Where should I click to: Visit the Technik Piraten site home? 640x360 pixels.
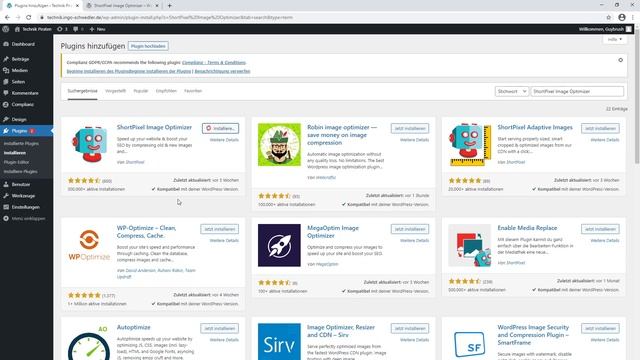click(33, 29)
